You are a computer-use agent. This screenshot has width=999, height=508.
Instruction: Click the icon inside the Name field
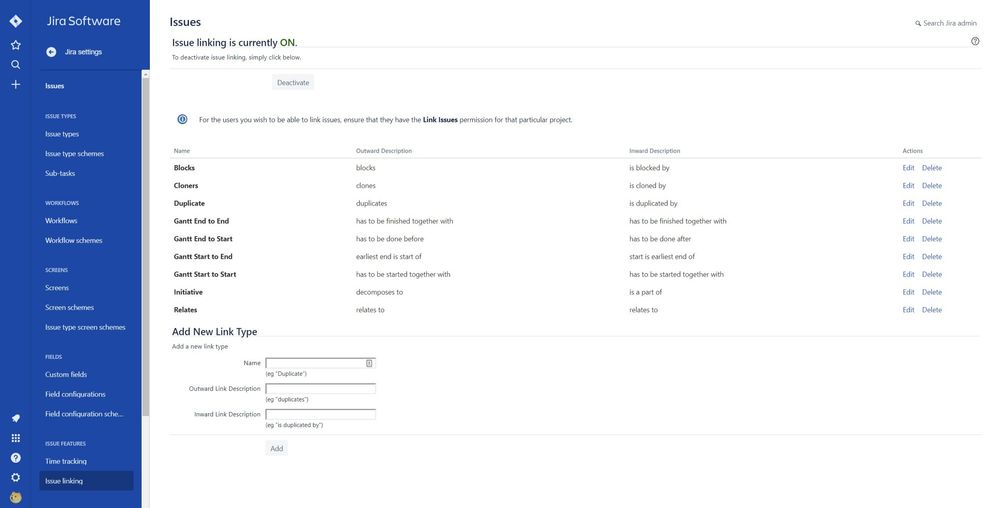click(x=369, y=363)
